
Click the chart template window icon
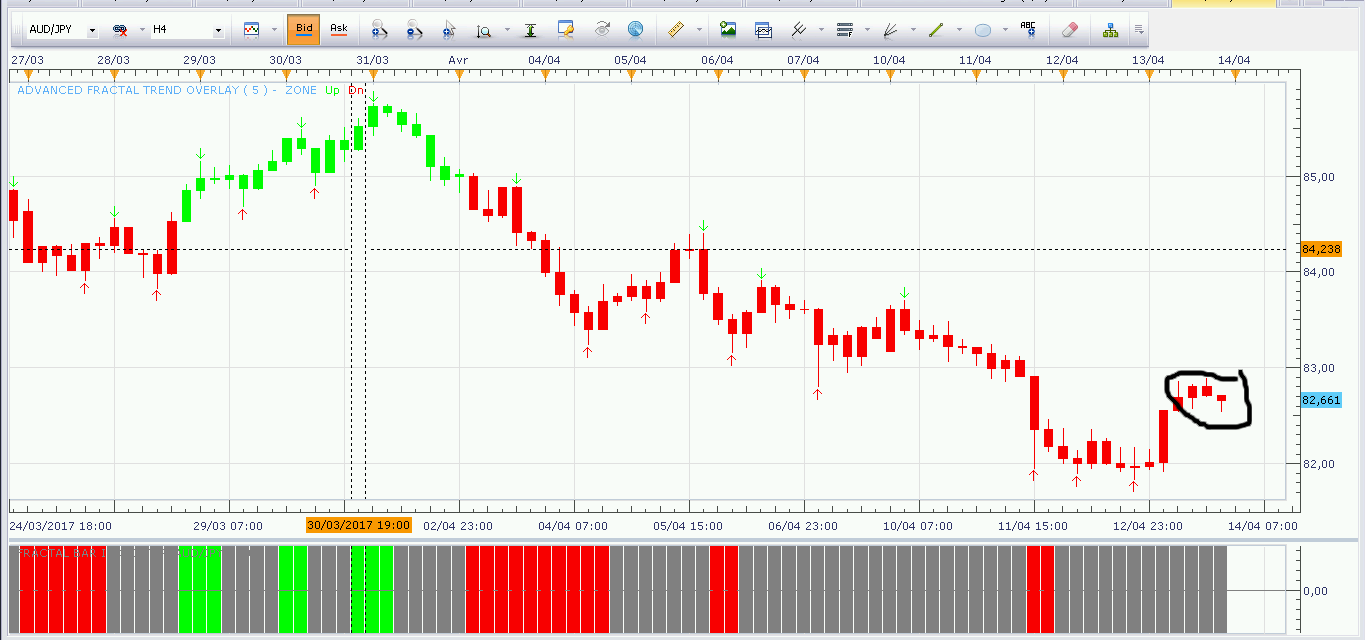[x=763, y=30]
